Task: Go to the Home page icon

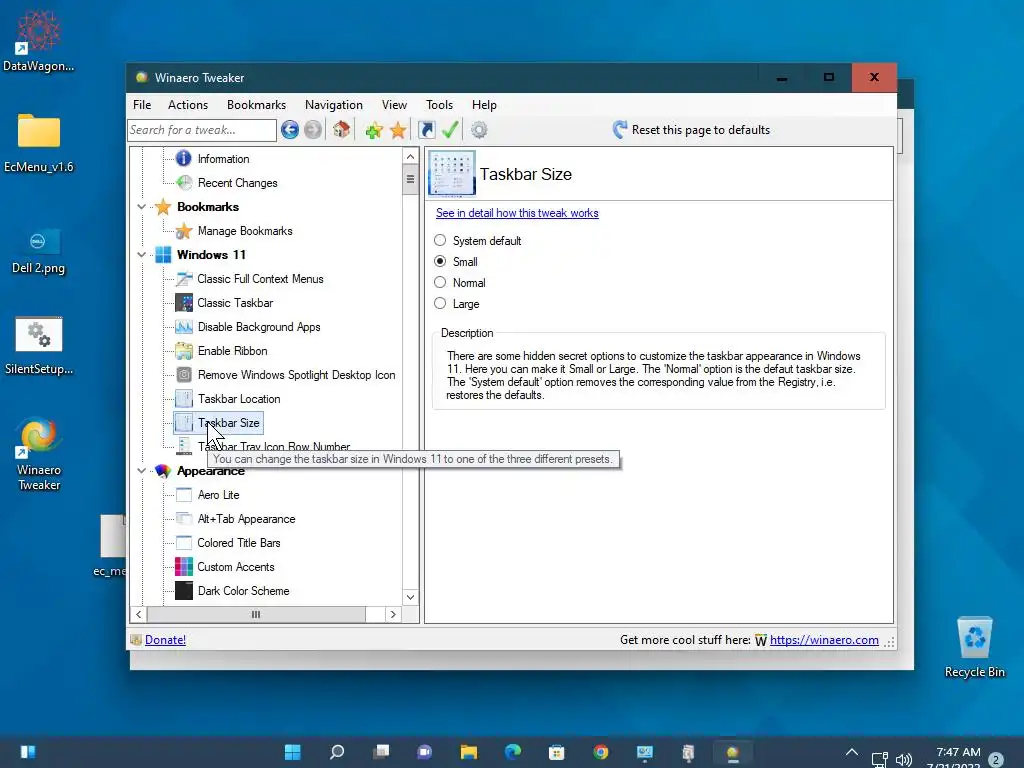Action: tap(341, 130)
